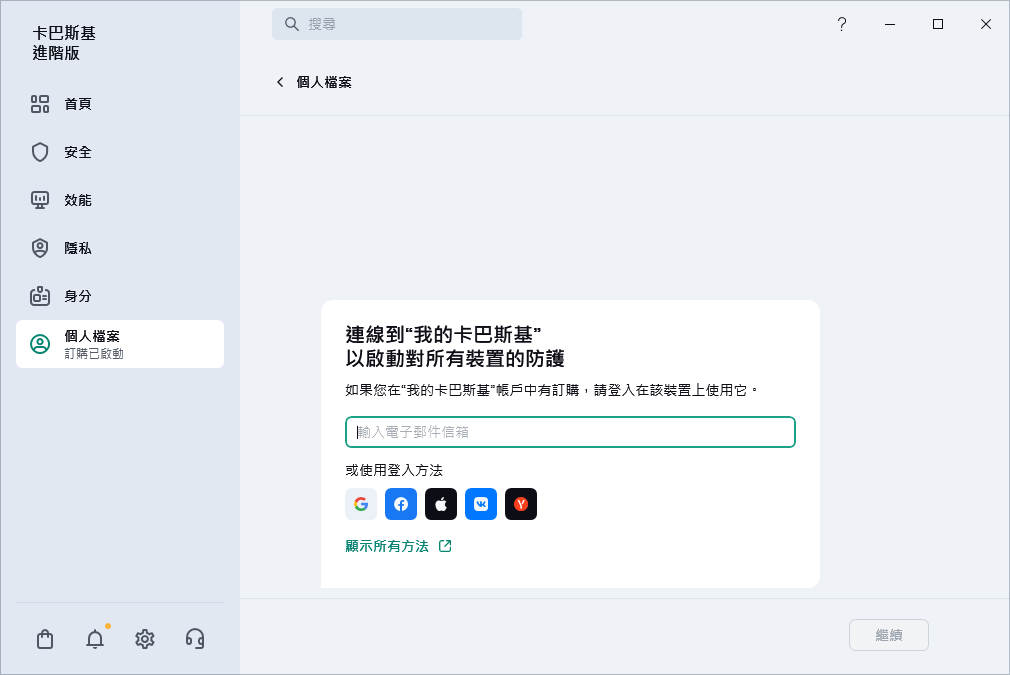The height and width of the screenshot is (675, 1010).
Task: Open 顯示所有方法 link
Action: (390, 546)
